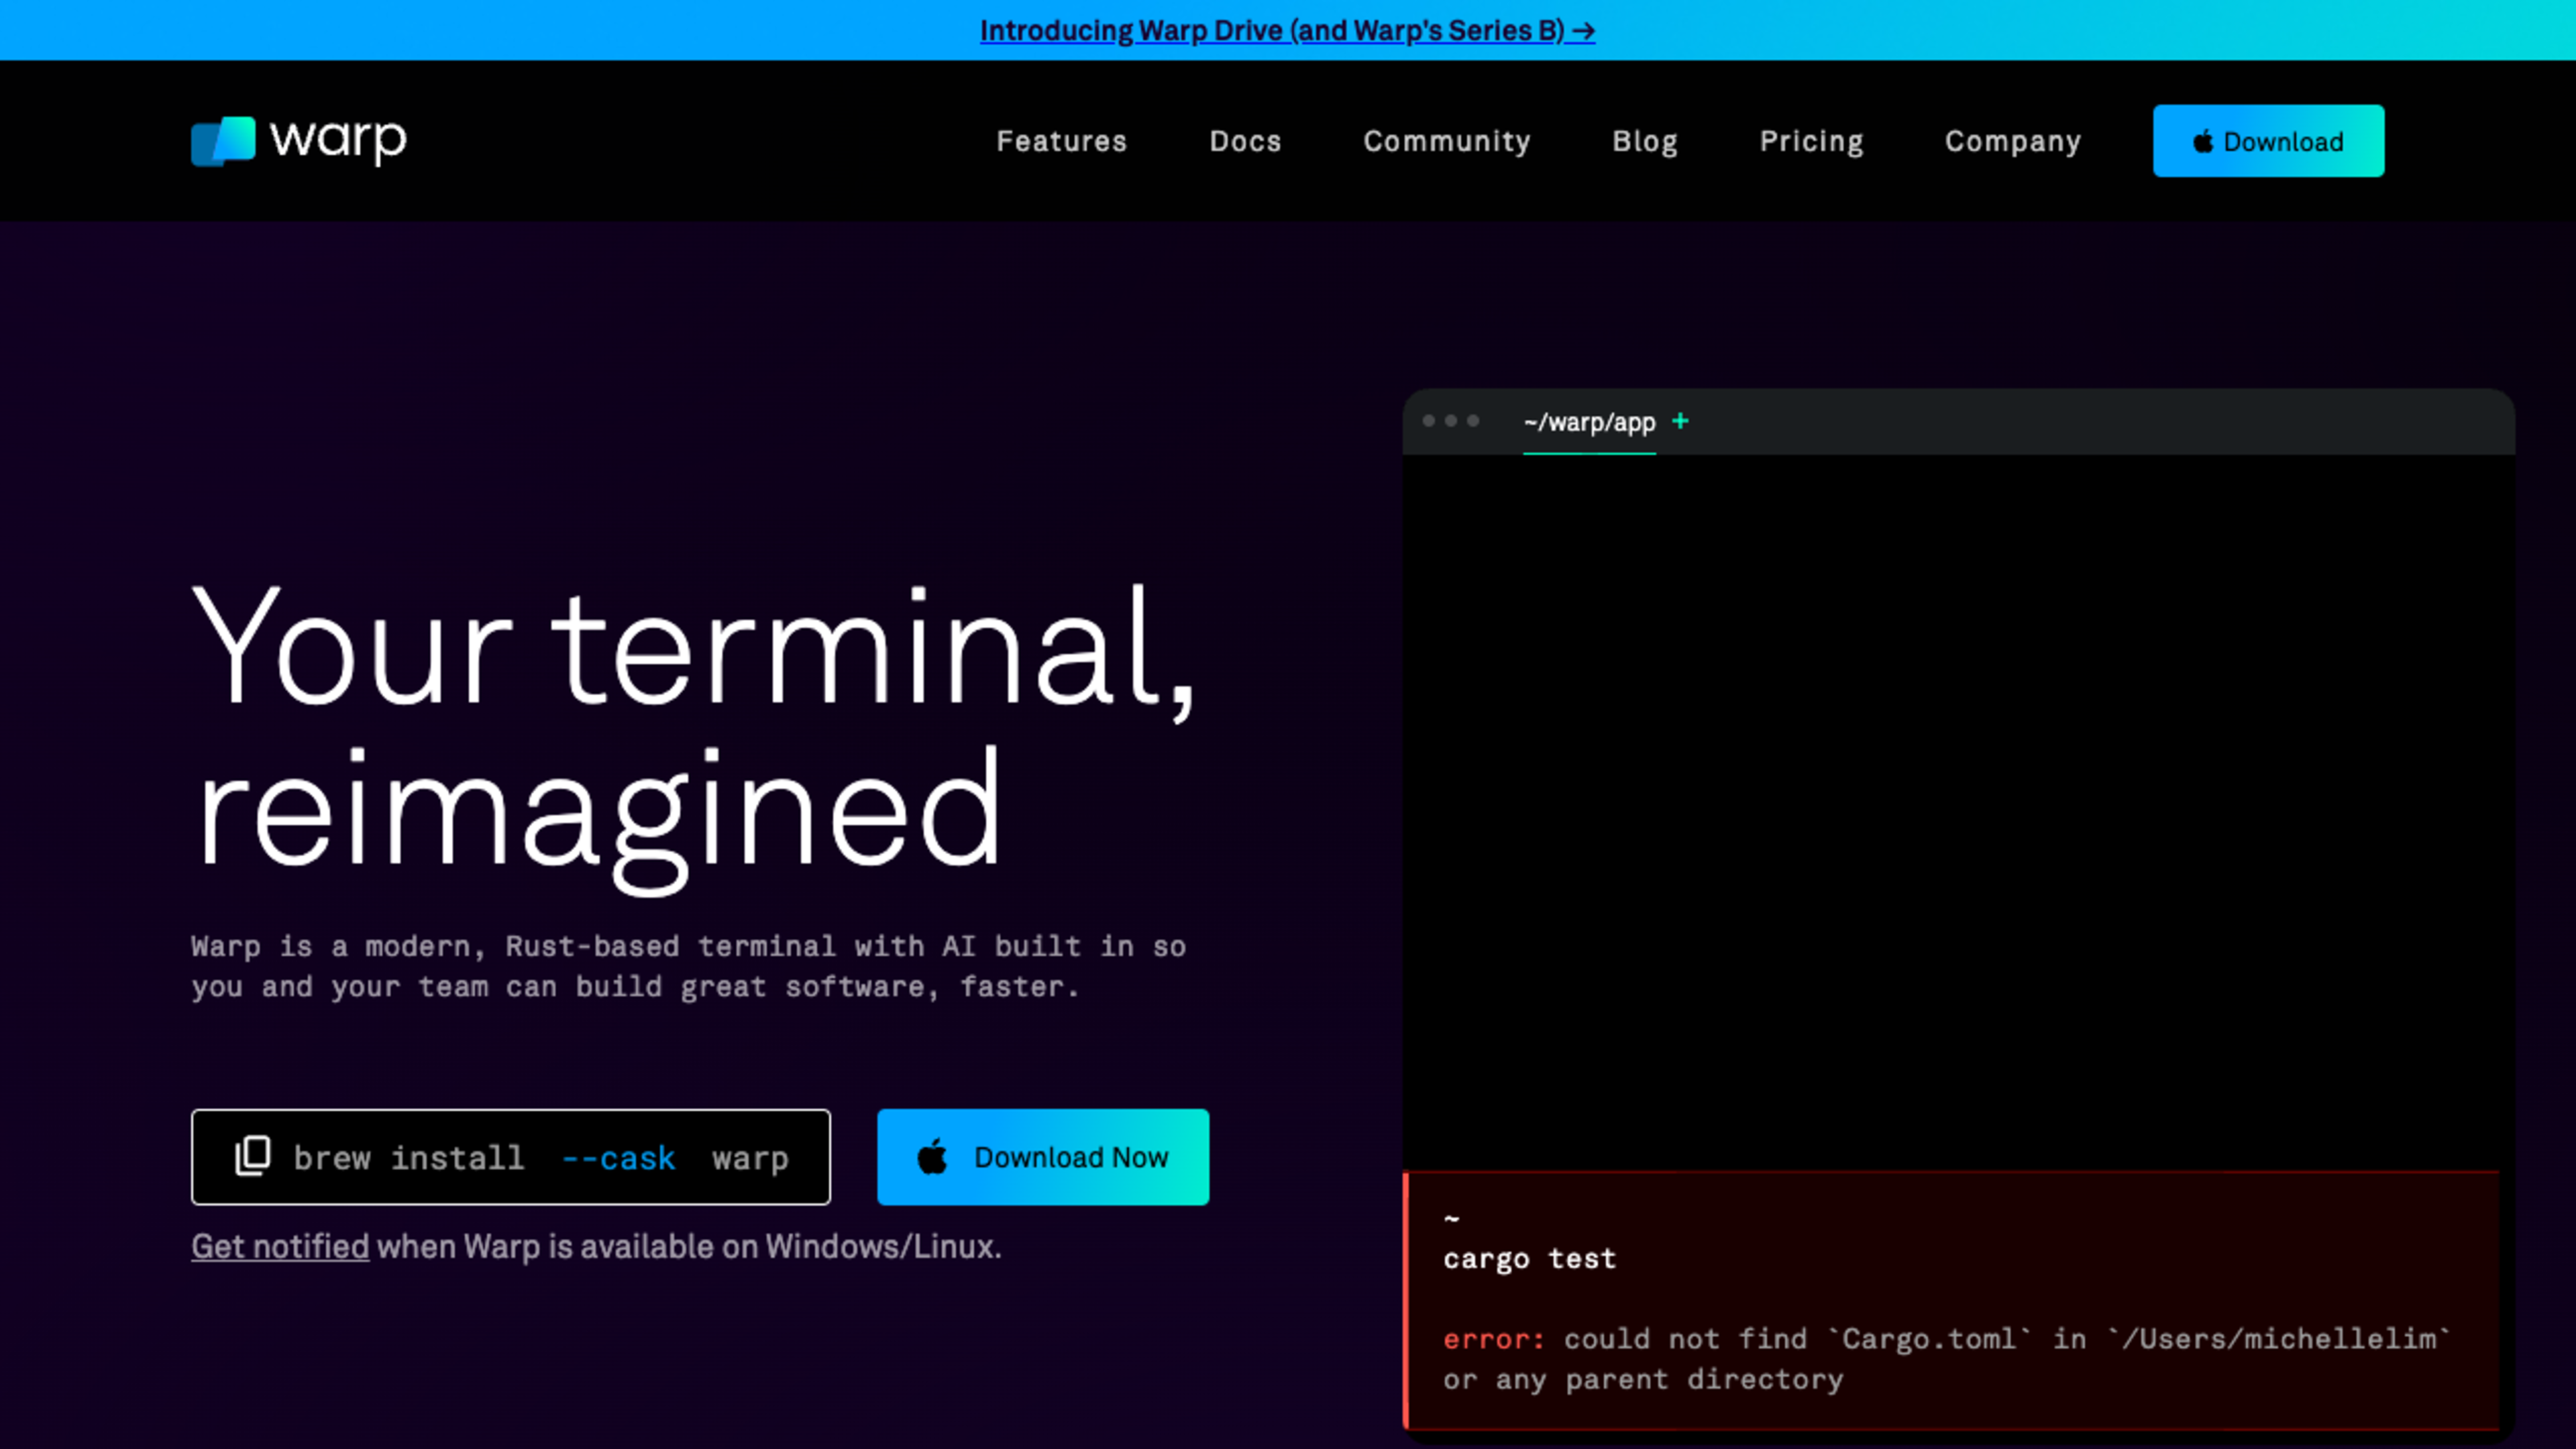Open the Community nav item
Screen dimensions: 2576x1449
click(x=1447, y=141)
